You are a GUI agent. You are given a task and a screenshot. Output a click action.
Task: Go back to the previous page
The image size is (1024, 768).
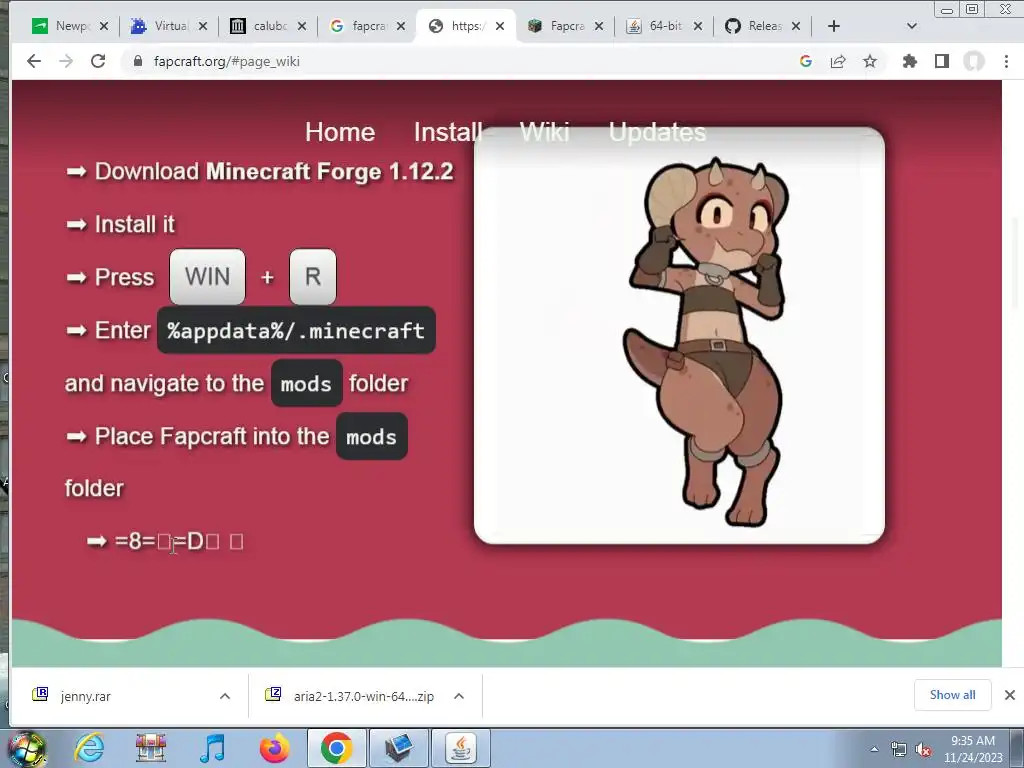coord(34,61)
